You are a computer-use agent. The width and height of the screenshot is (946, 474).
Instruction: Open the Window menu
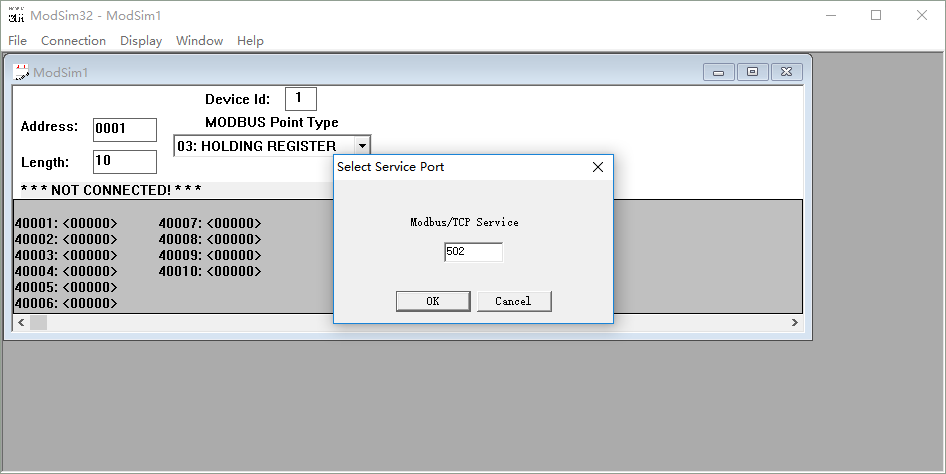(199, 41)
